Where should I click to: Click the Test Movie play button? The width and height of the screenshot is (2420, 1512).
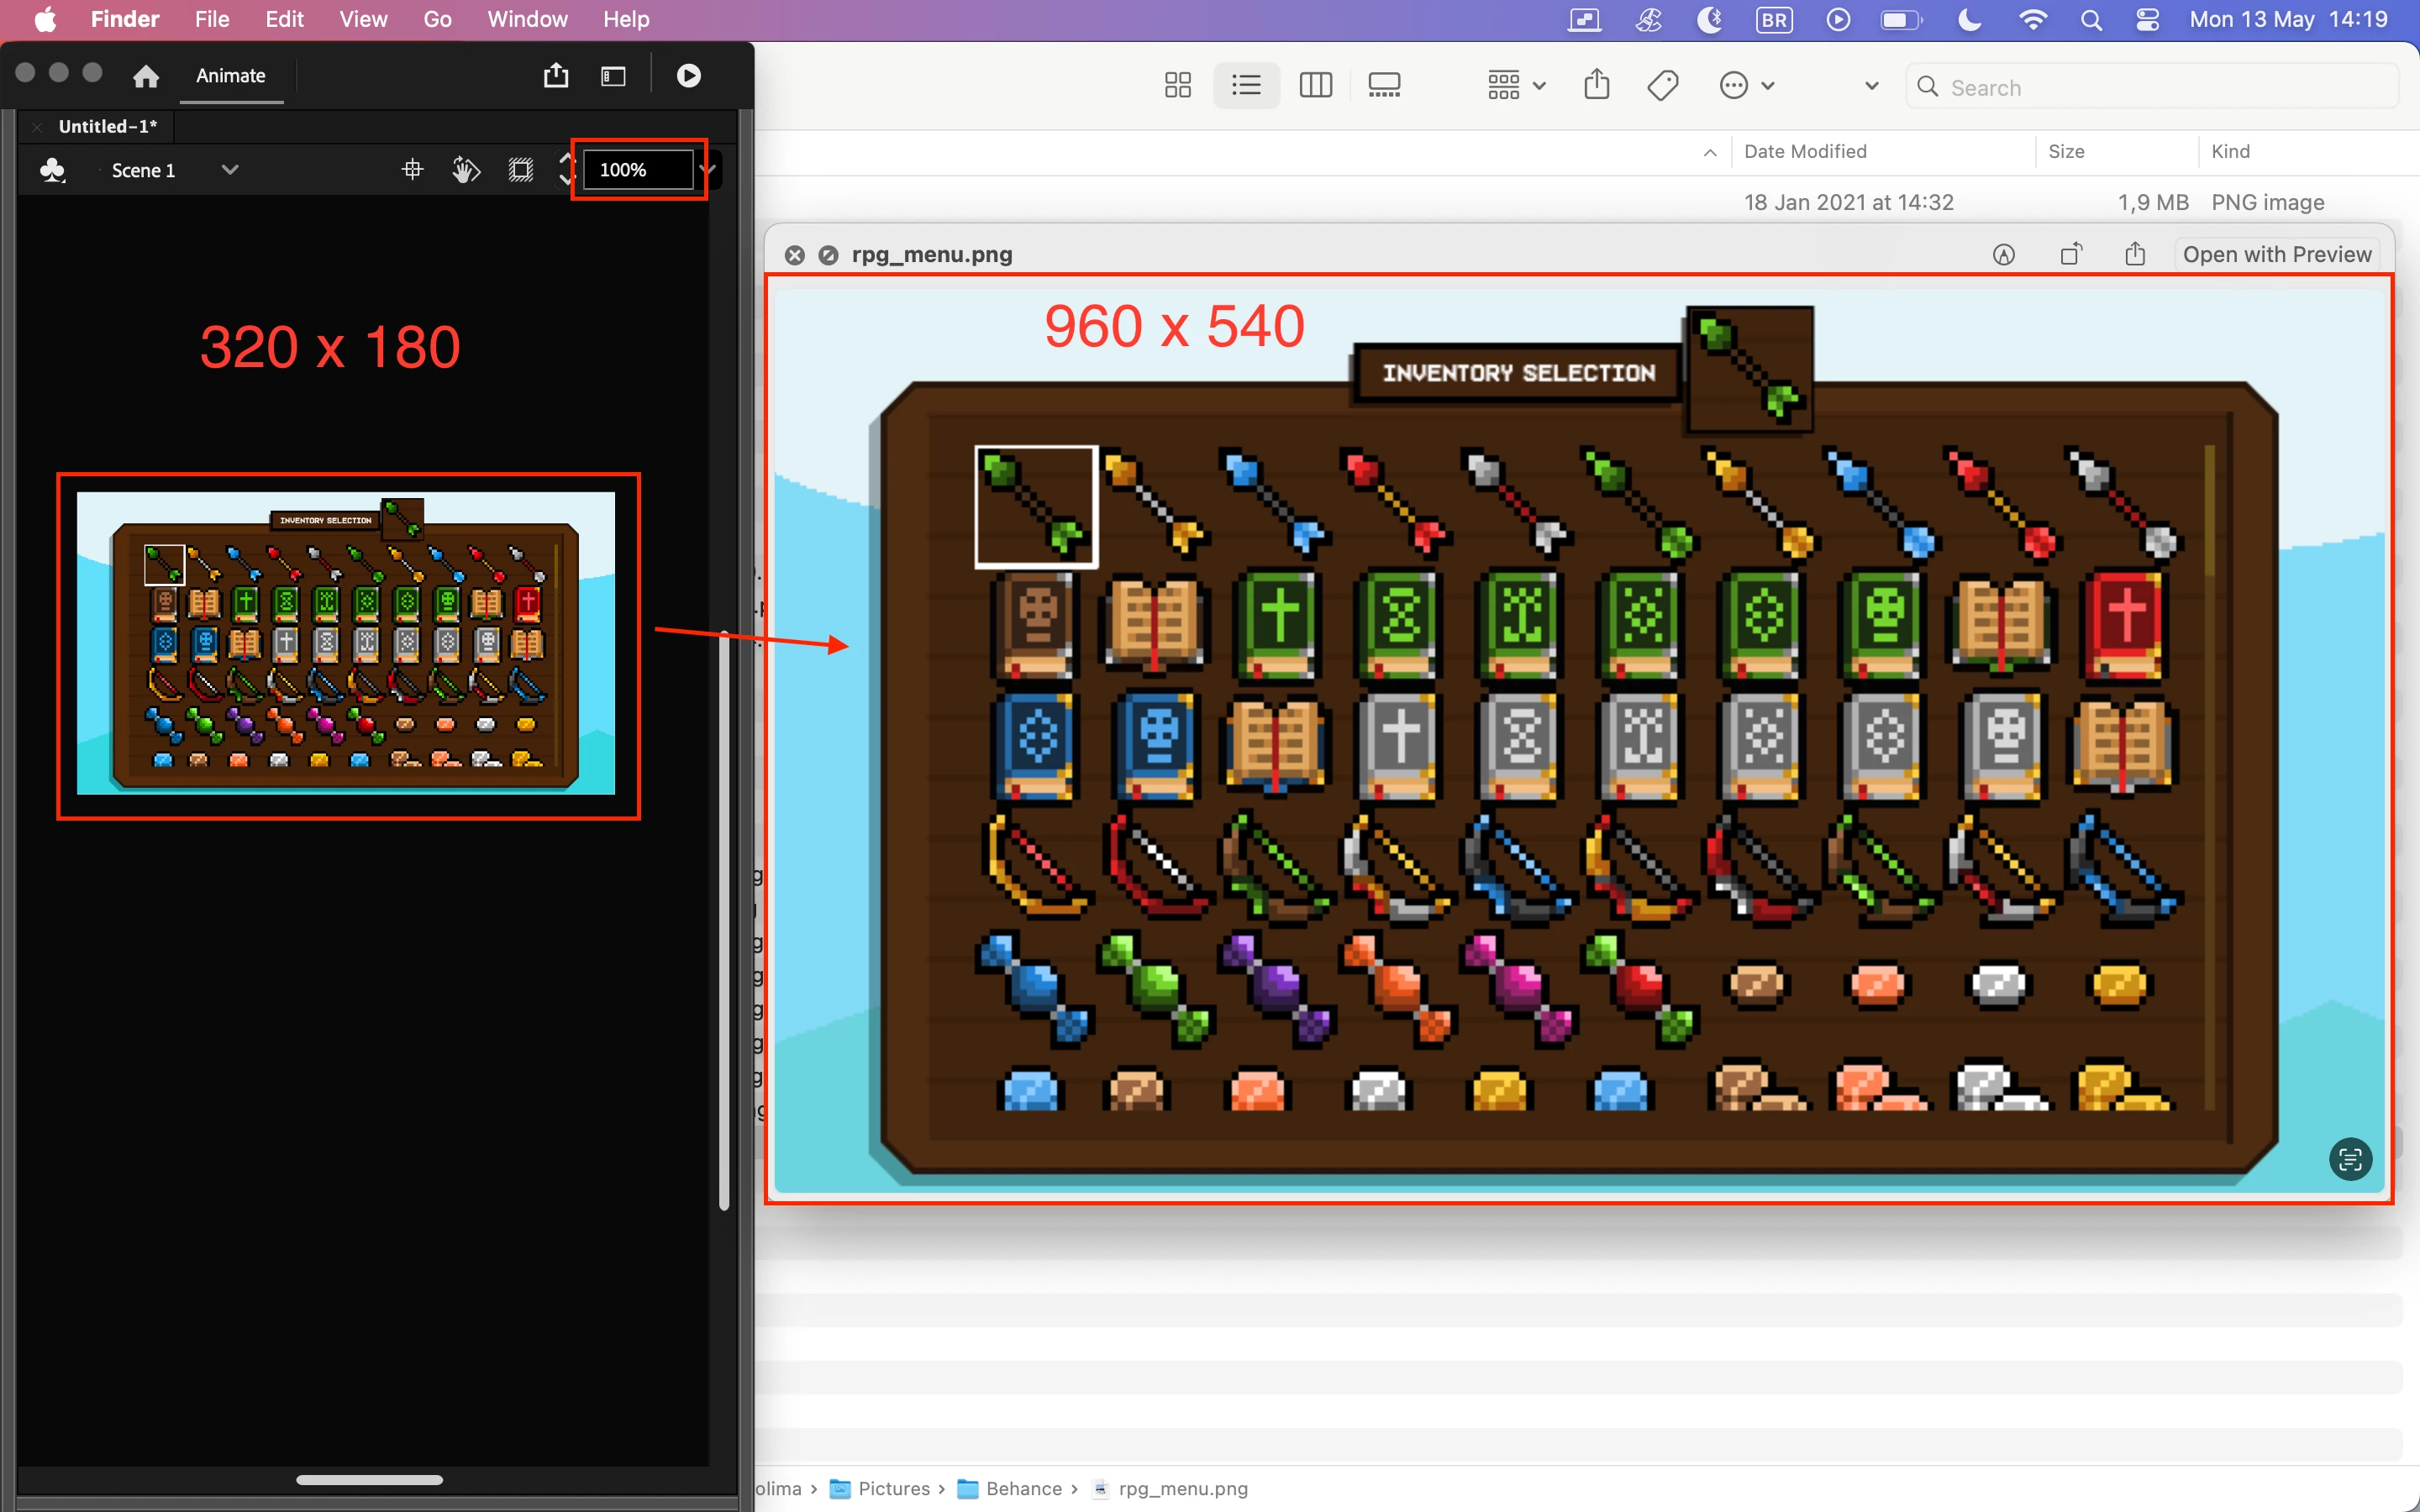688,76
